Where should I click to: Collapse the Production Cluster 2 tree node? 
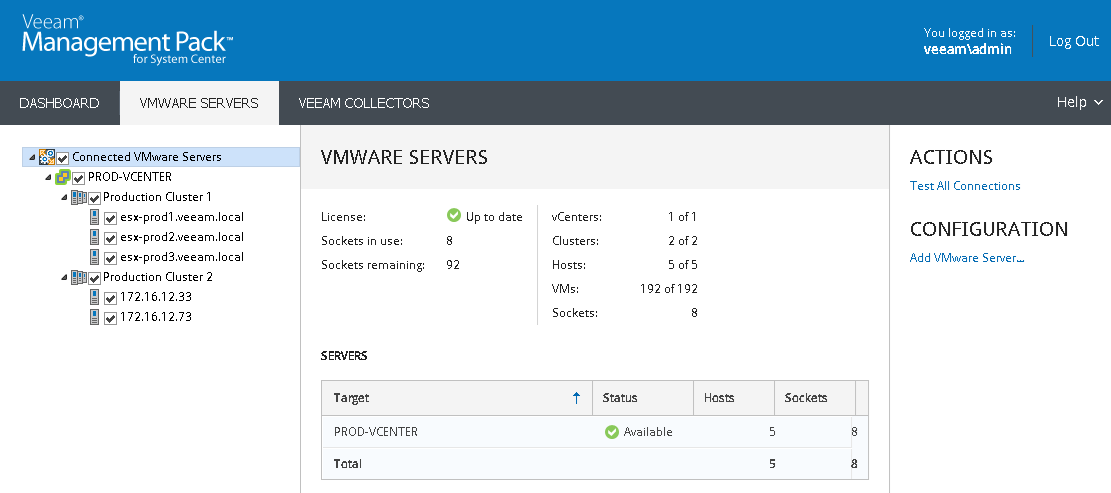(65, 277)
